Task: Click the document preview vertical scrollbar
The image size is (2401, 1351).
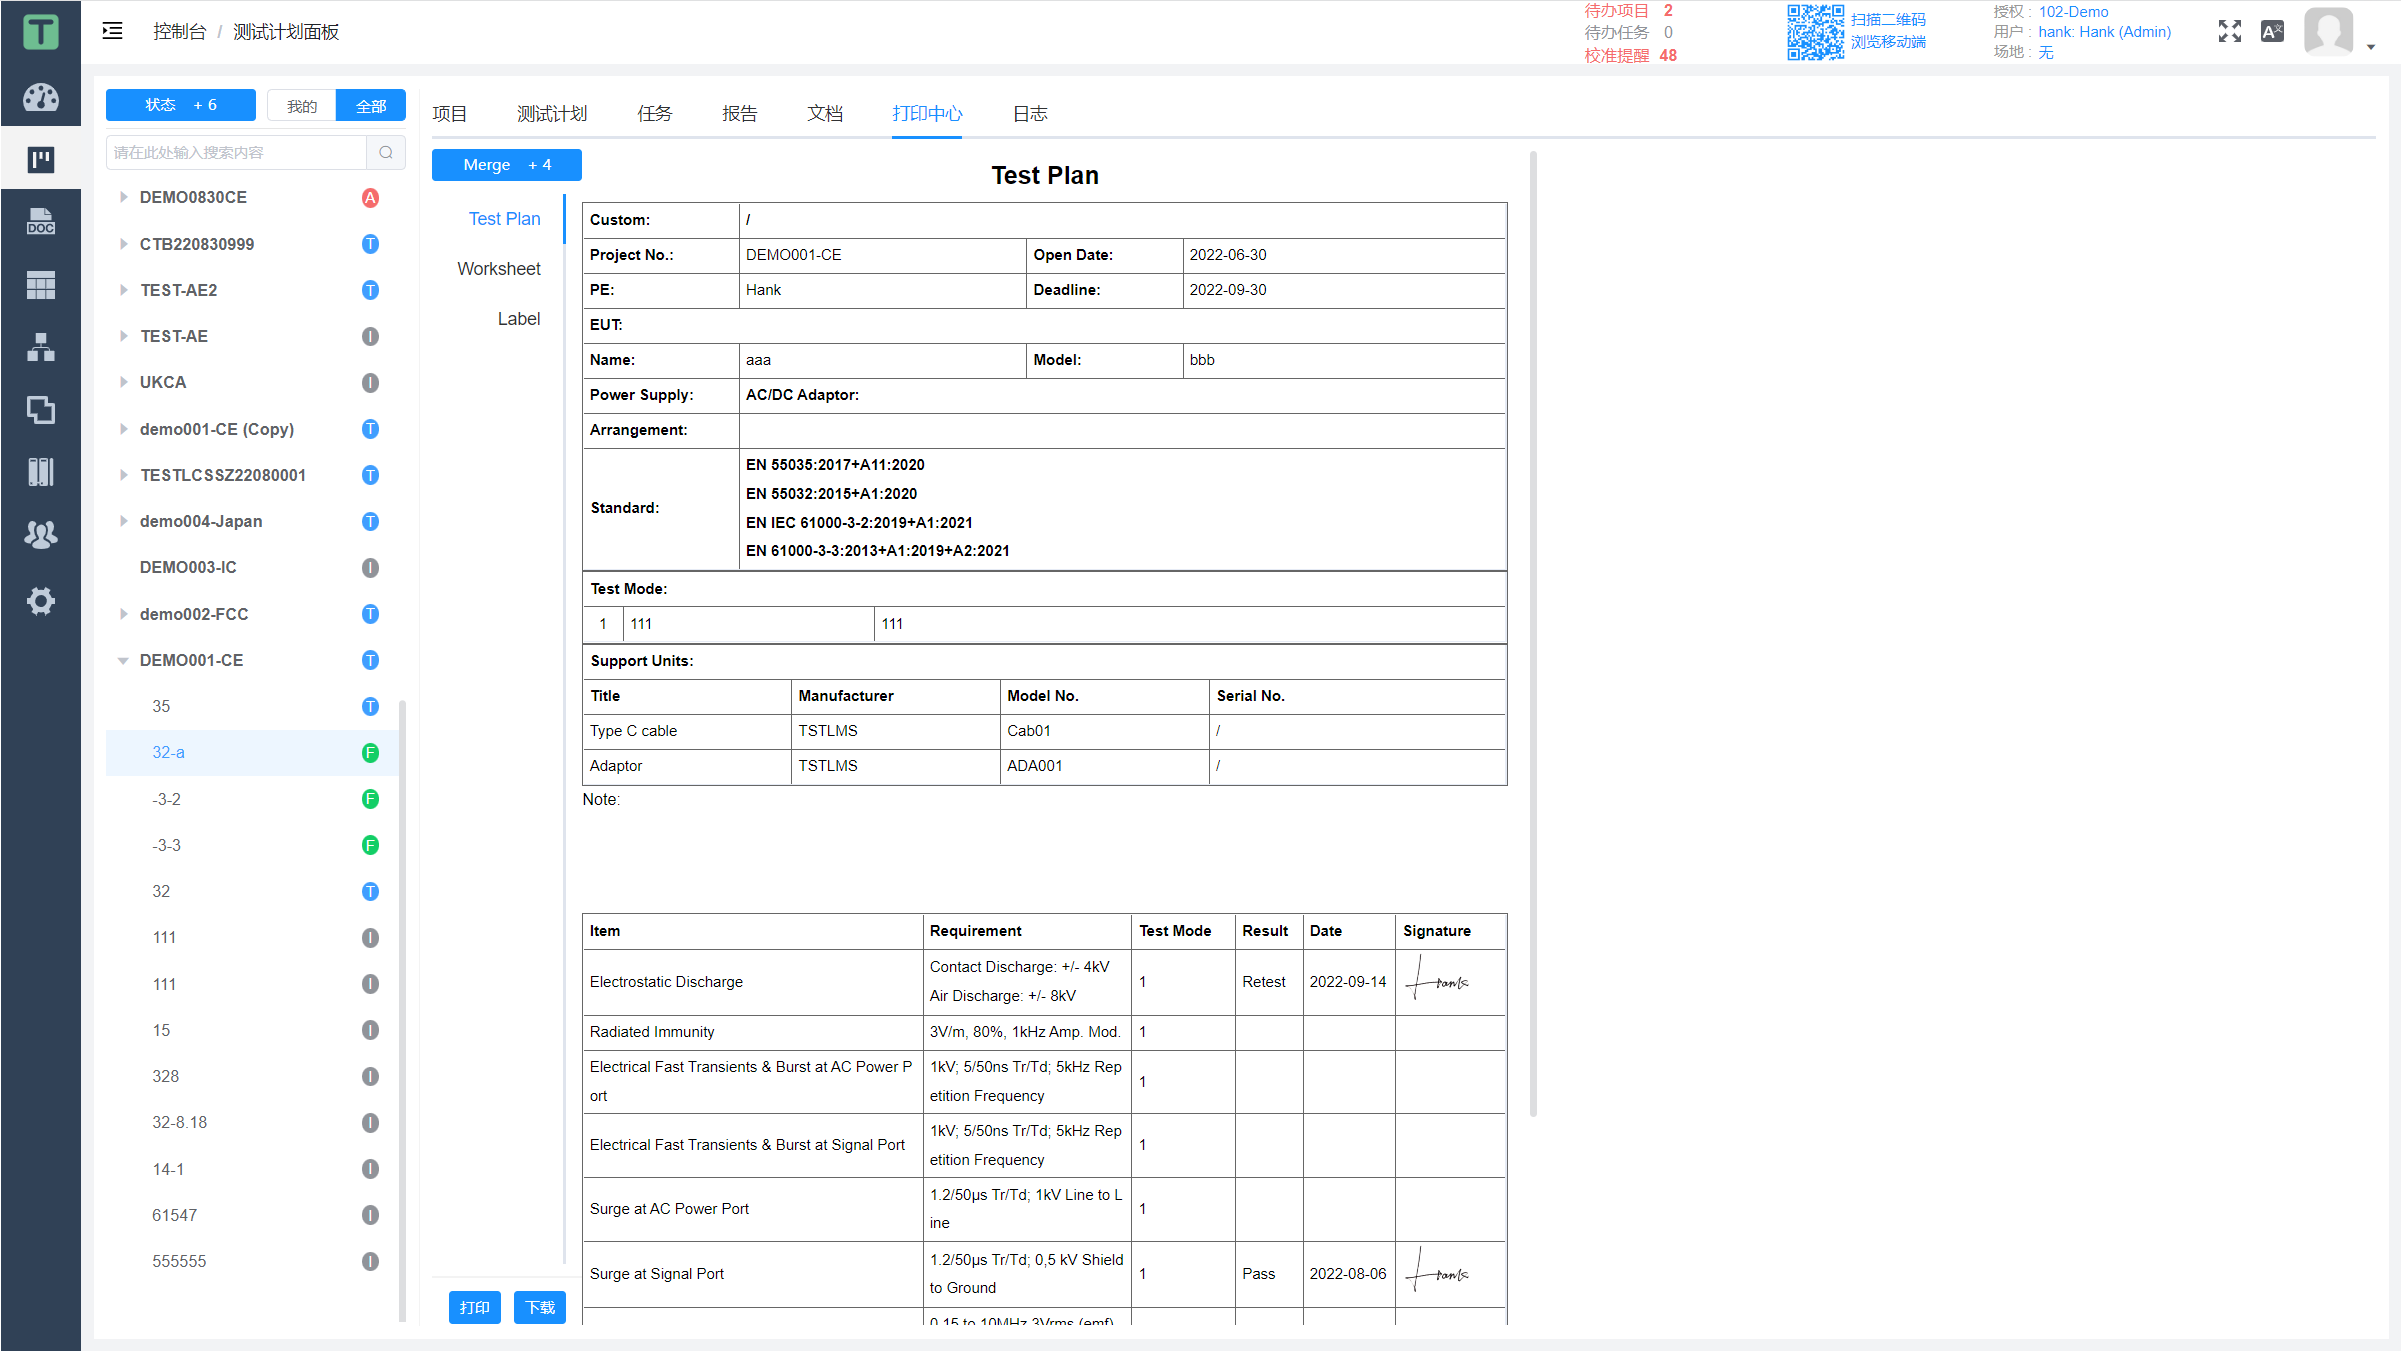Action: click(1533, 633)
